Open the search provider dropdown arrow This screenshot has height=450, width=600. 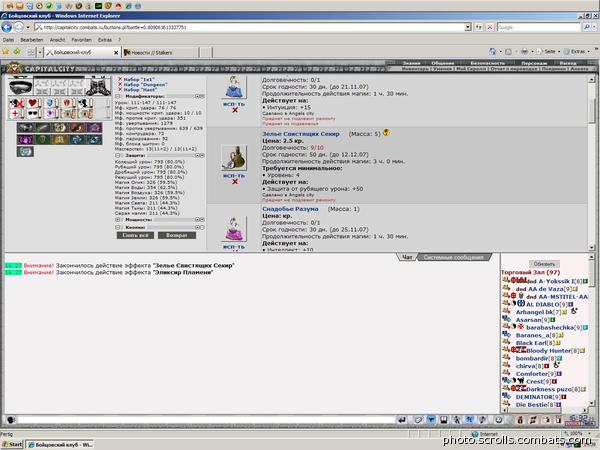(594, 27)
